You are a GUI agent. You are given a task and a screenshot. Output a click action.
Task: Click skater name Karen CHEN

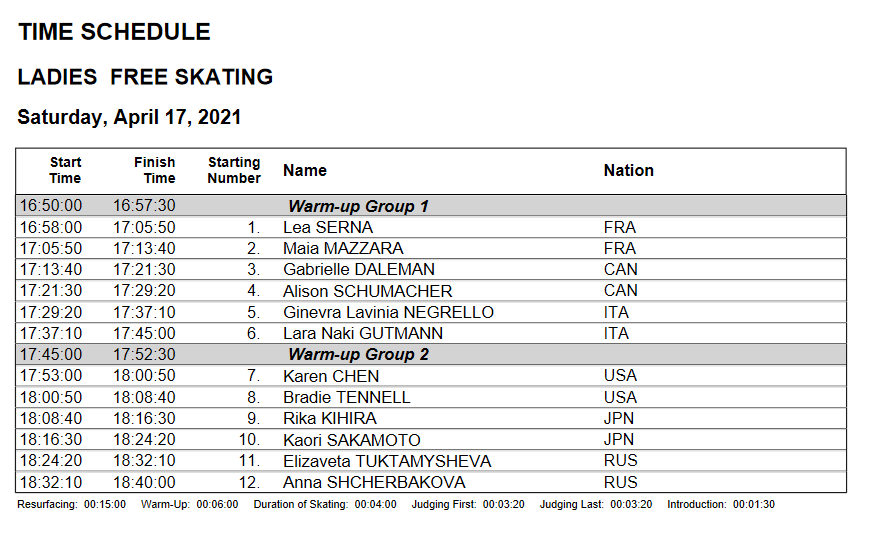(331, 376)
